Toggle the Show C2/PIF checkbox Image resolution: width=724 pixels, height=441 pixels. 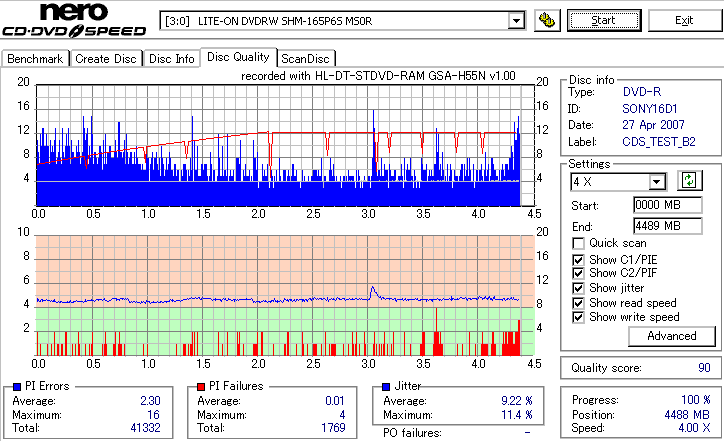pos(578,273)
